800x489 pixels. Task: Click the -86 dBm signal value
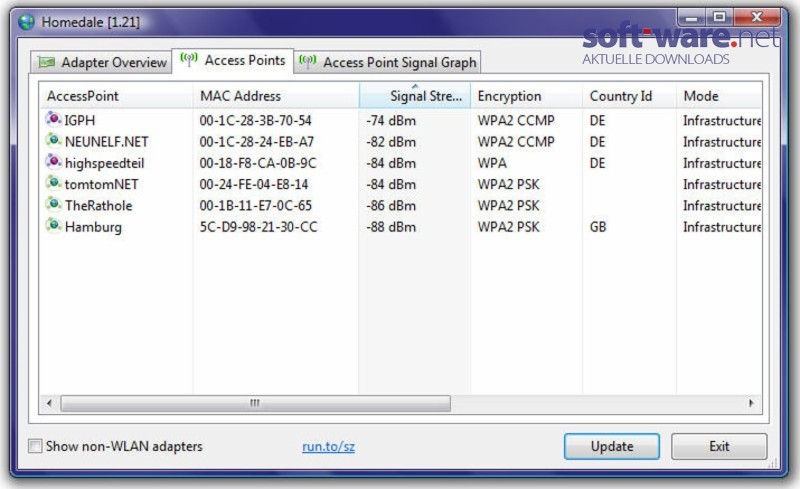391,205
